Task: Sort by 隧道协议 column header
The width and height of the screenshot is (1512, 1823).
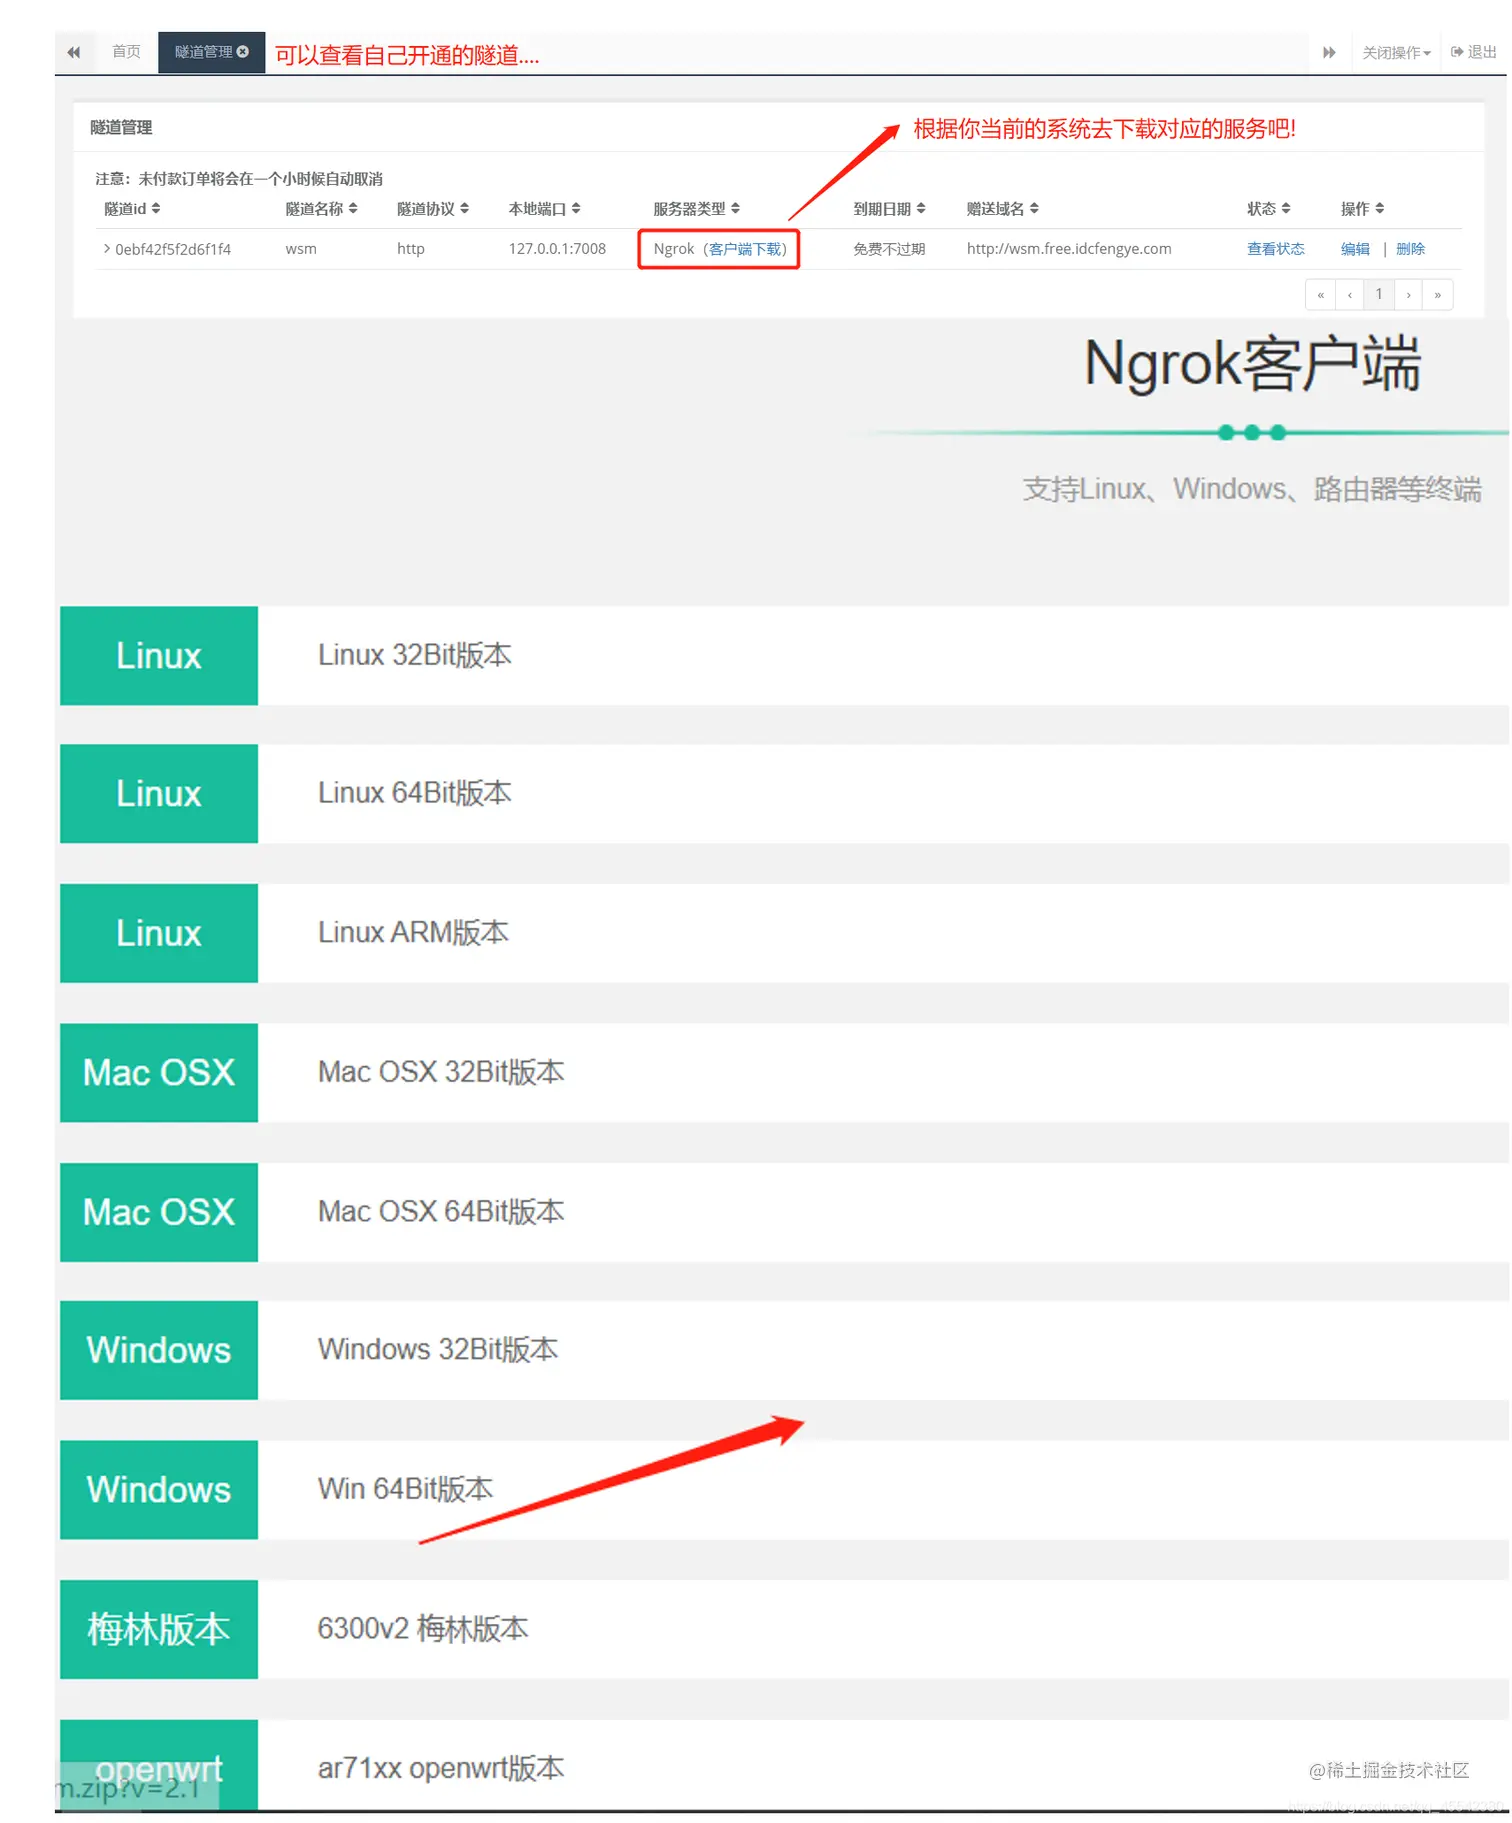Action: pyautogui.click(x=432, y=208)
